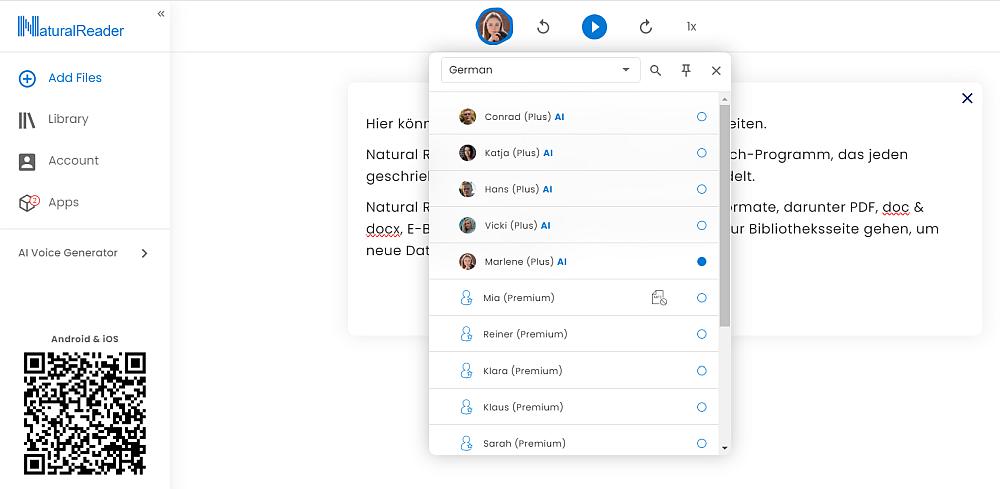Viewport: 1000px width, 489px height.
Task: Click the Sarah (Premium) voice name
Action: [x=524, y=444]
